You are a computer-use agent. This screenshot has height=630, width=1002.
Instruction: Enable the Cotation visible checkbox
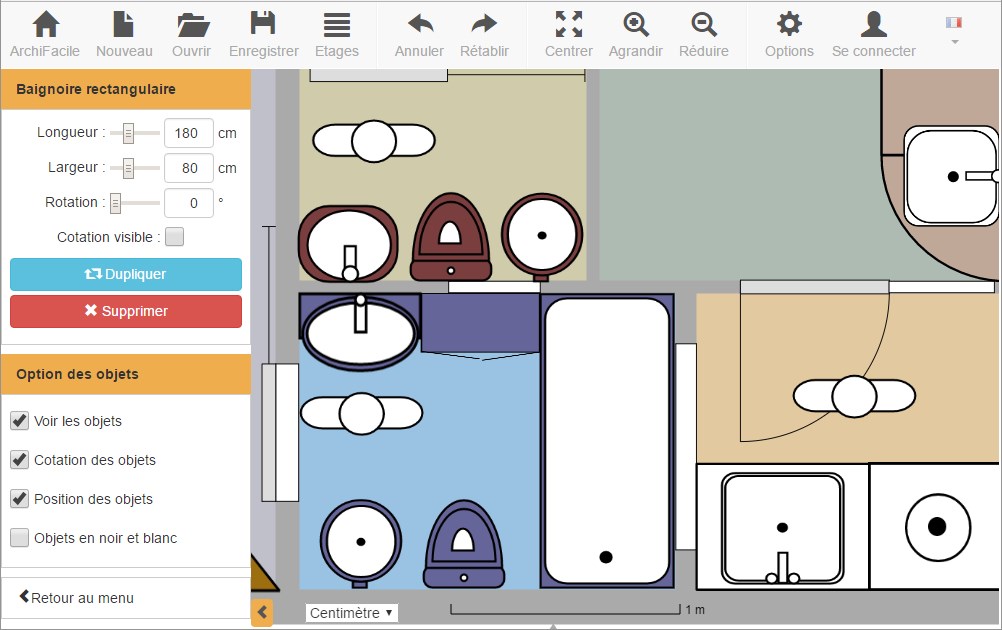point(174,237)
